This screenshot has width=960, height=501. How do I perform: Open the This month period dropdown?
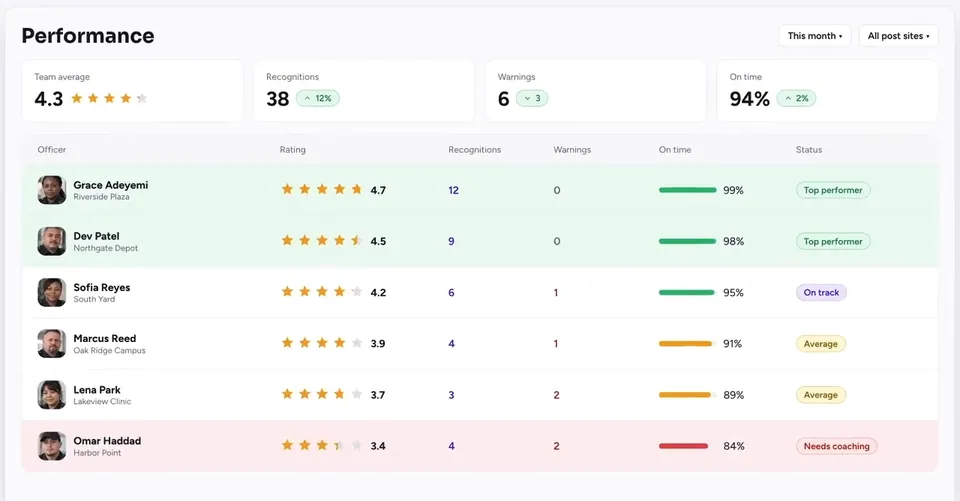[x=815, y=36]
